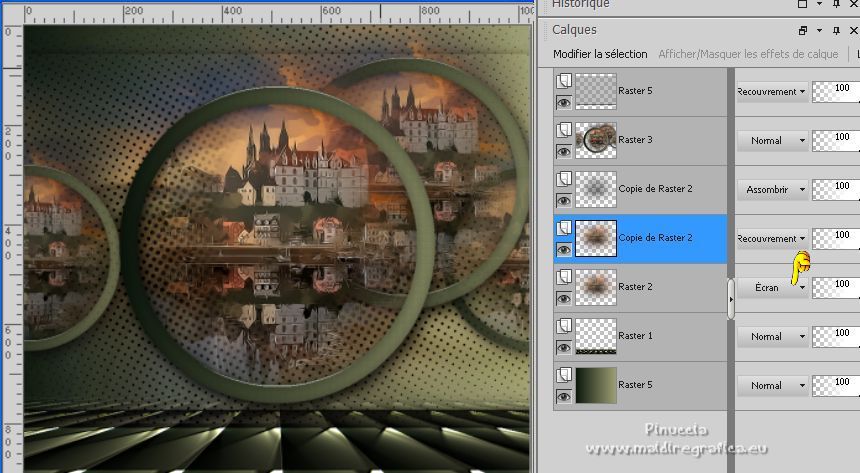Viewport: 860px width, 473px height.
Task: Click the vertical ruler left of the canvas
Action: click(12, 249)
